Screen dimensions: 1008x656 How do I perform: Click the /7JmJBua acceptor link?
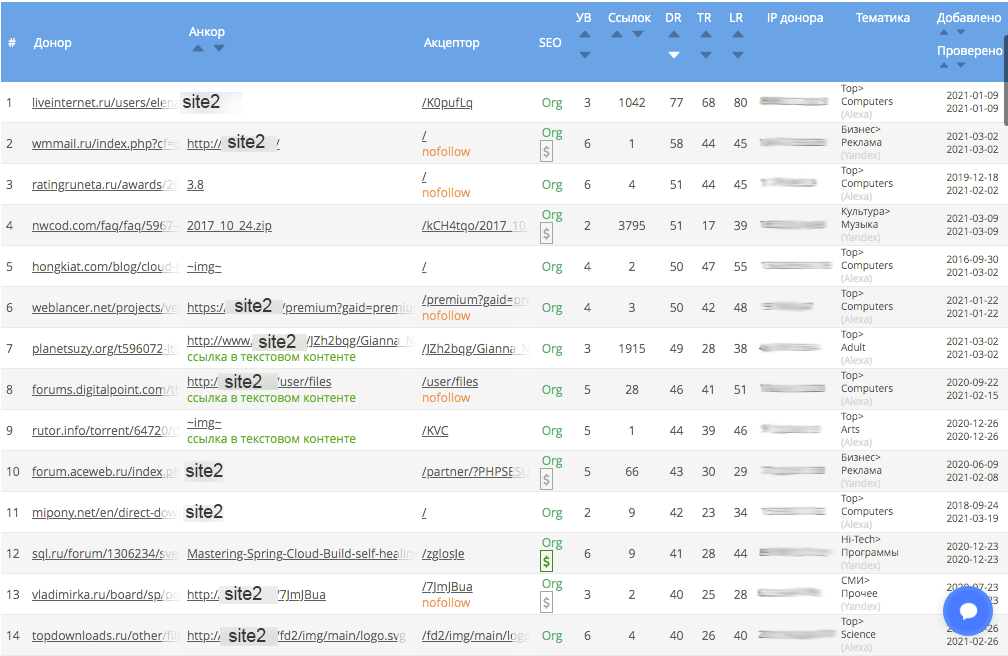(x=447, y=587)
